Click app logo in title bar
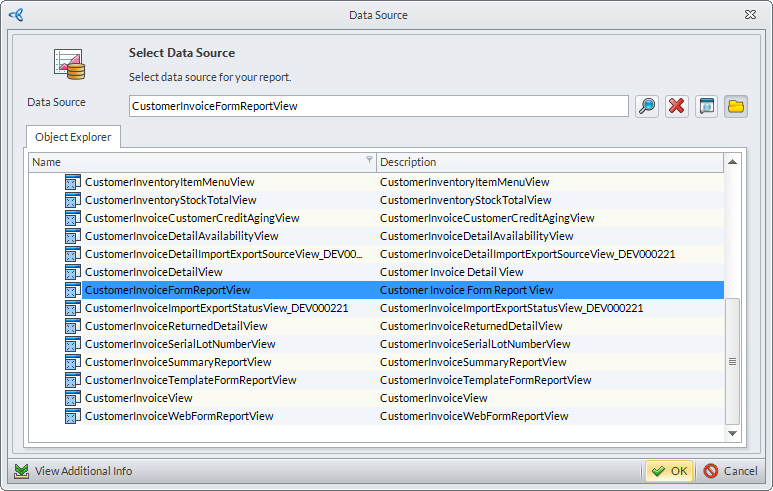 pos(15,15)
